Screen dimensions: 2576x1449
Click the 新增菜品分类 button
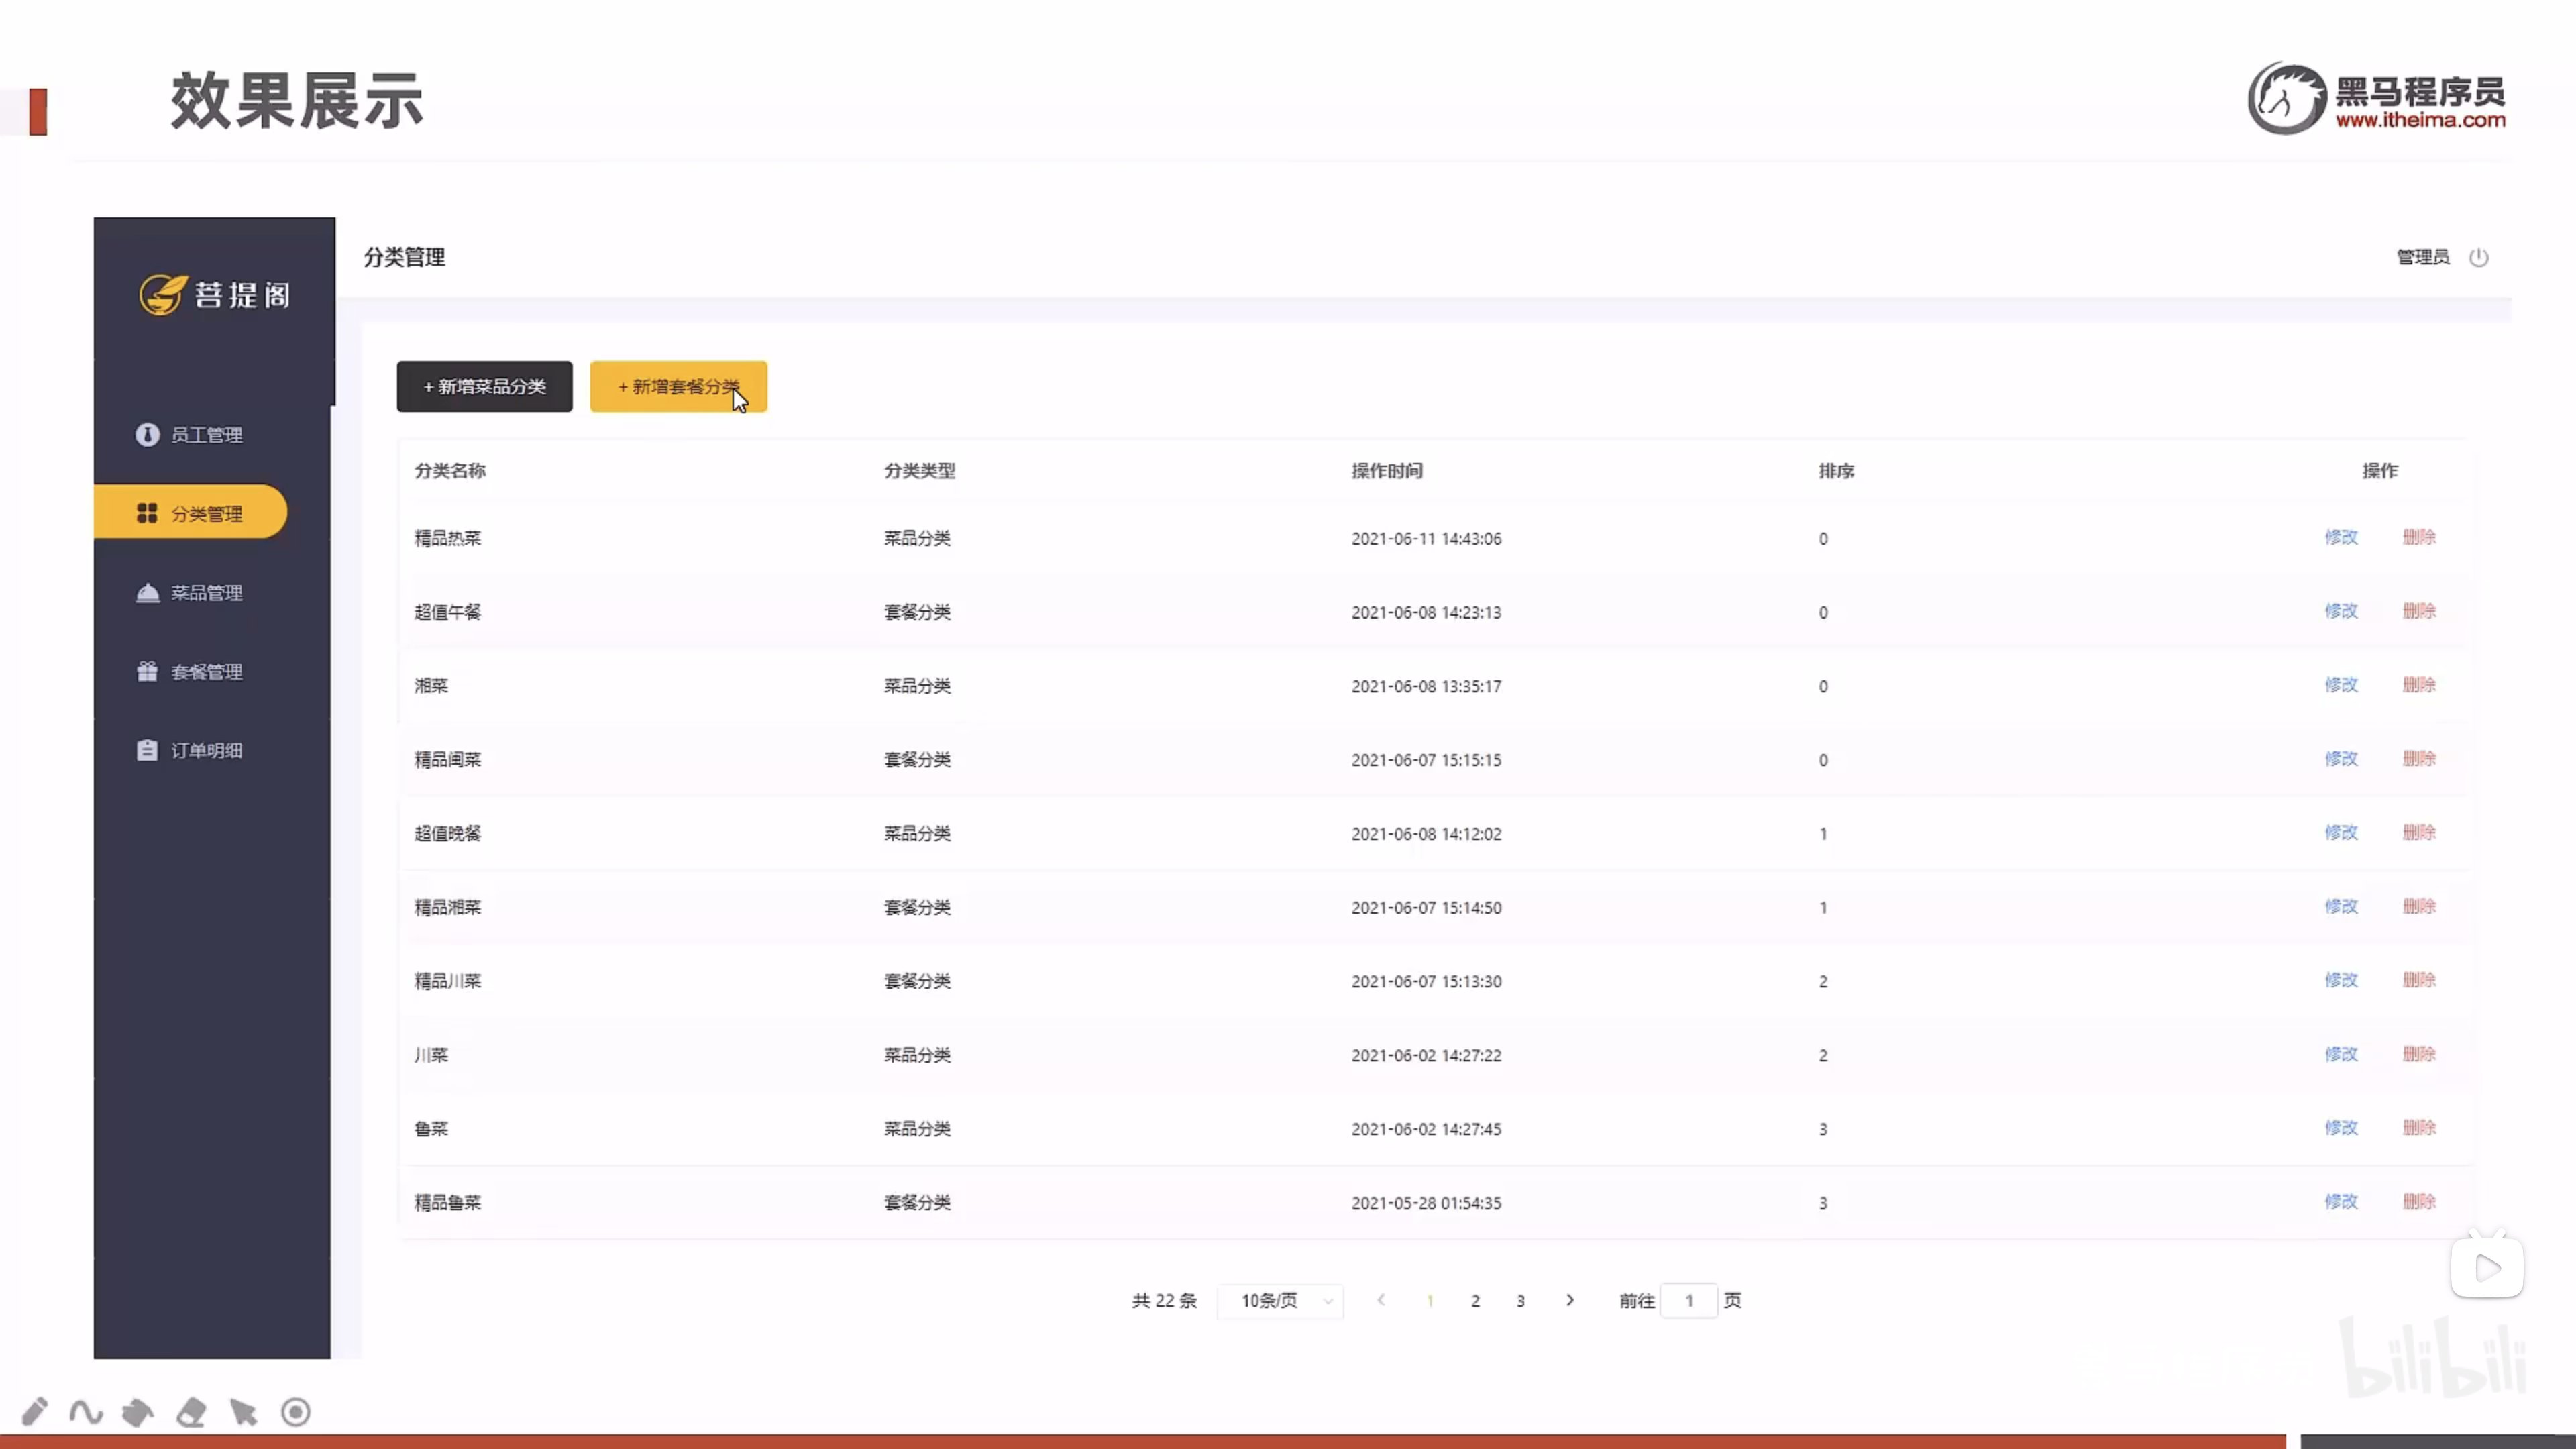point(484,386)
